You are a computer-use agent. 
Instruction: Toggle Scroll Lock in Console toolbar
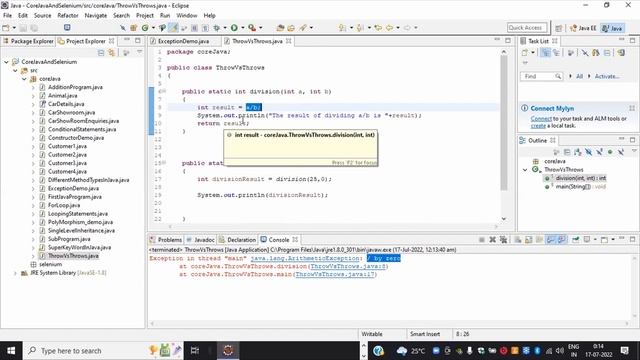(529, 240)
